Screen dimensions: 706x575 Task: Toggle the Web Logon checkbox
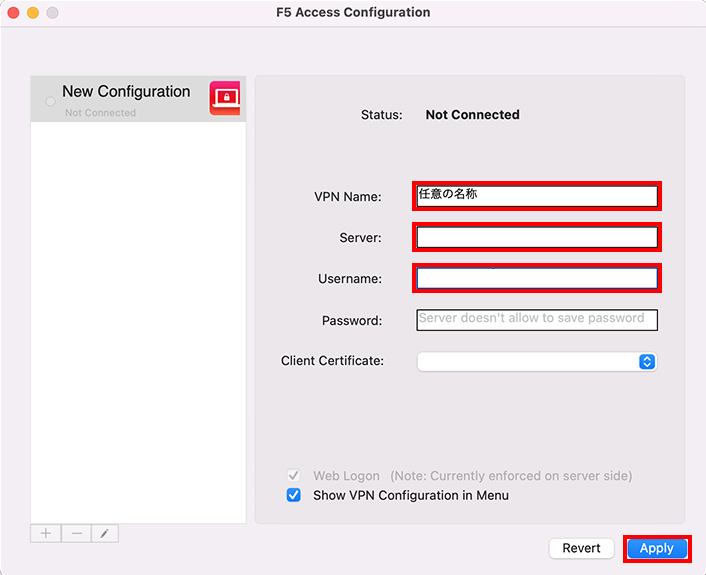point(294,475)
